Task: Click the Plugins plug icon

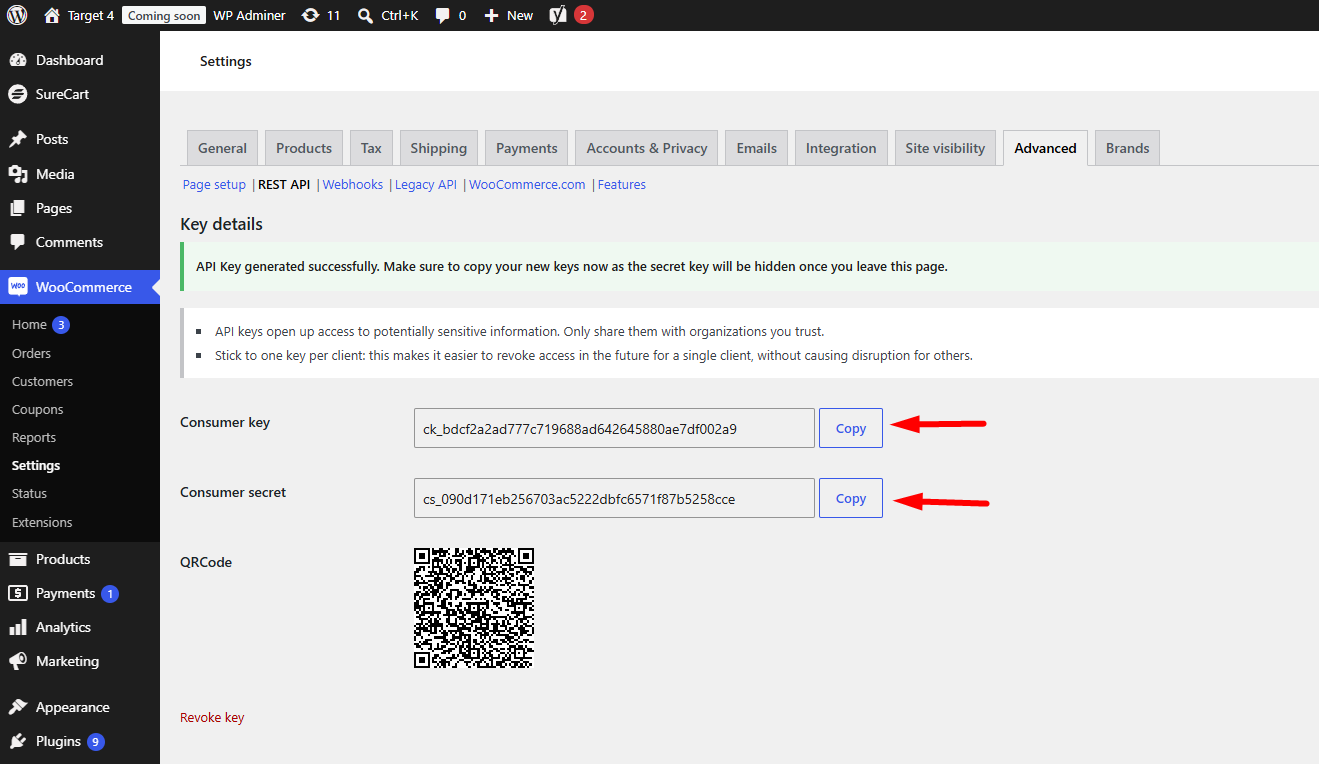Action: coord(18,741)
